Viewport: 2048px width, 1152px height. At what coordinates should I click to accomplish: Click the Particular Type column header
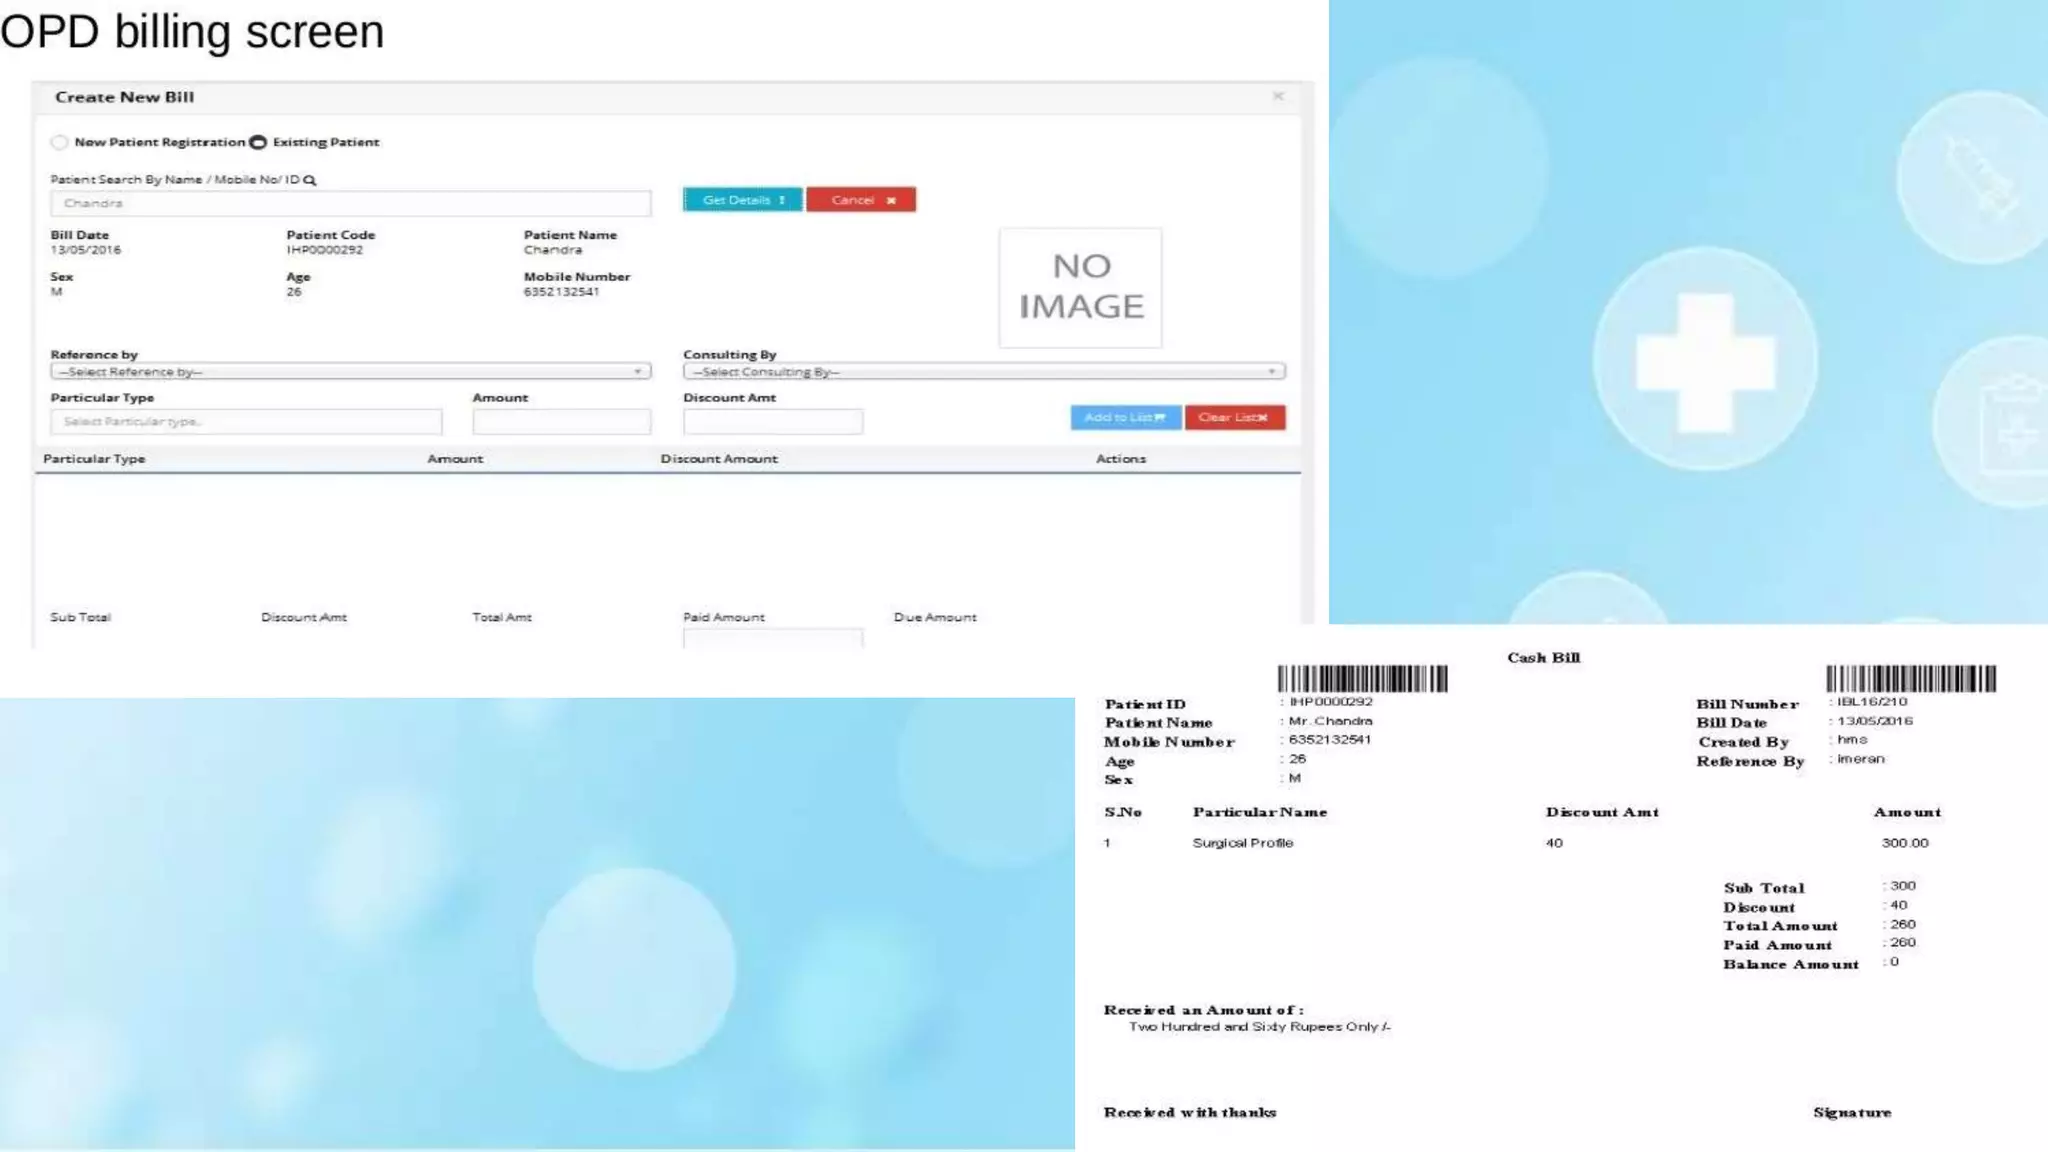coord(94,459)
